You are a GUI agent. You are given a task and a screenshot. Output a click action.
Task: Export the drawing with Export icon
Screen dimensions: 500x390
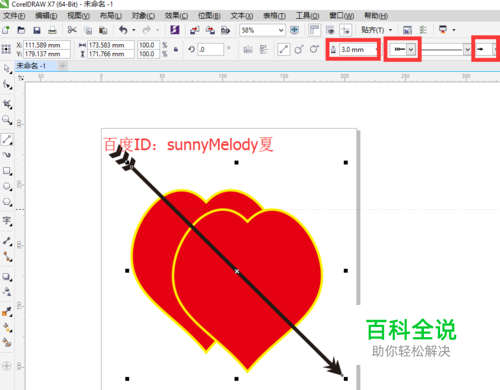(210, 30)
